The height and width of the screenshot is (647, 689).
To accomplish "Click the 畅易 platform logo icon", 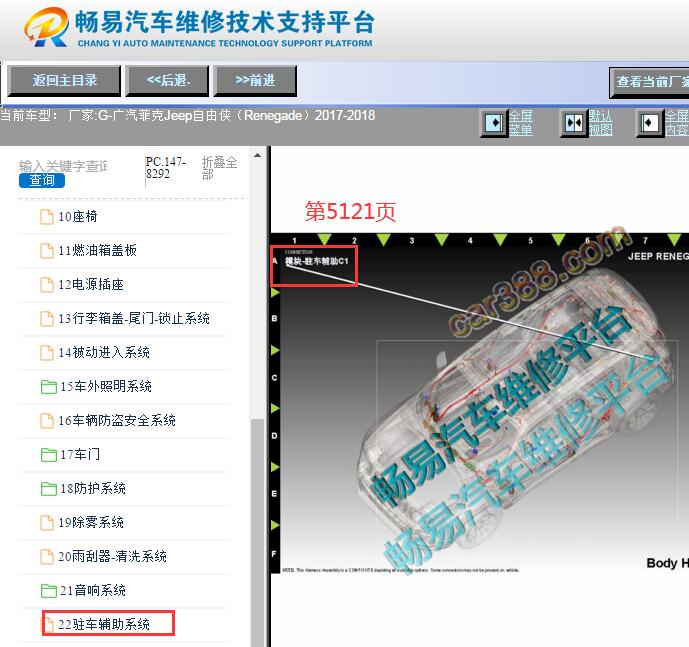I will click(47, 27).
